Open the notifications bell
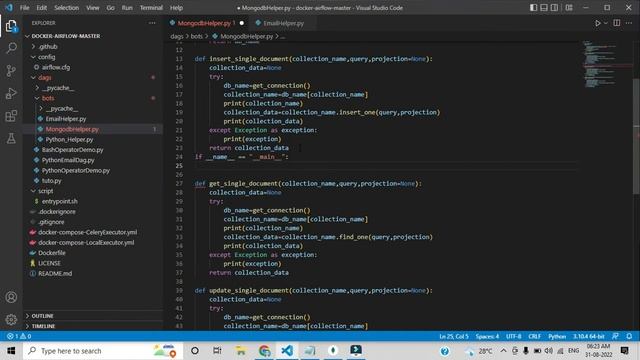This screenshot has width=640, height=360. (629, 336)
